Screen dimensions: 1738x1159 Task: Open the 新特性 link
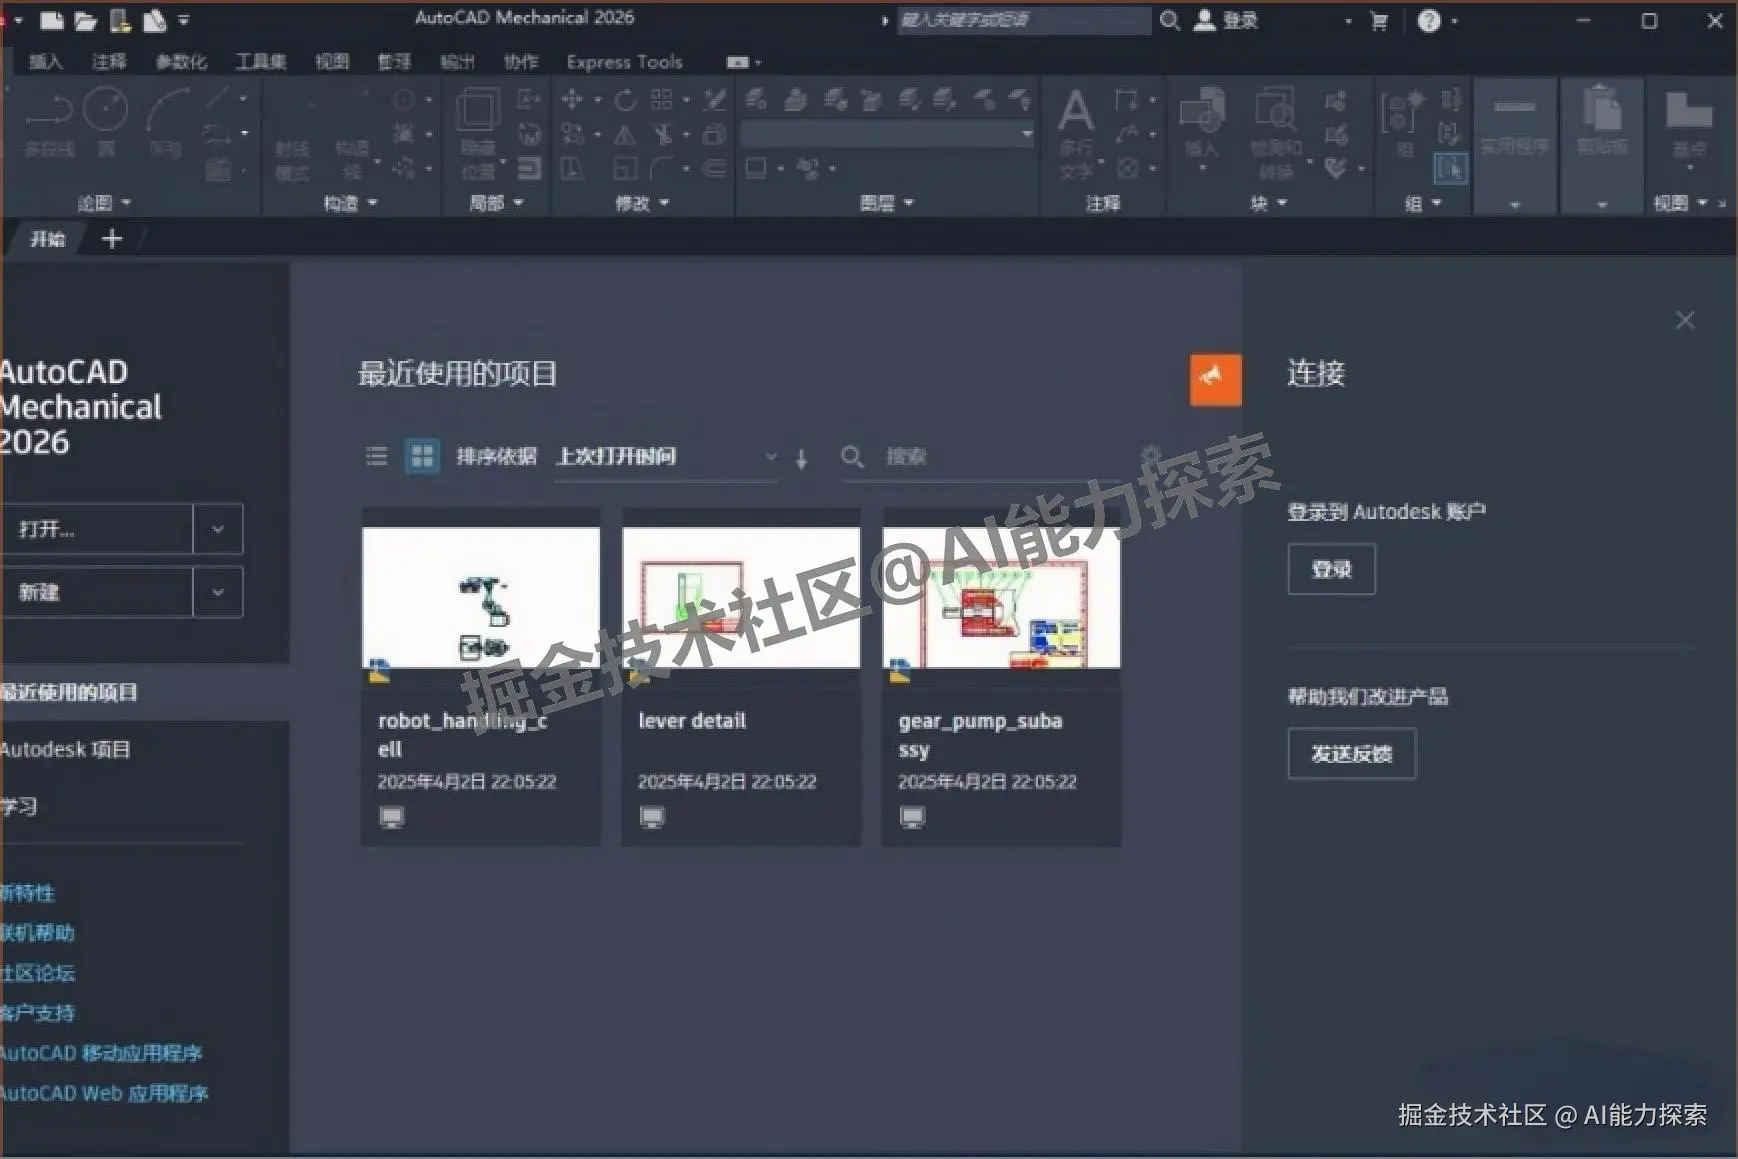tap(28, 893)
